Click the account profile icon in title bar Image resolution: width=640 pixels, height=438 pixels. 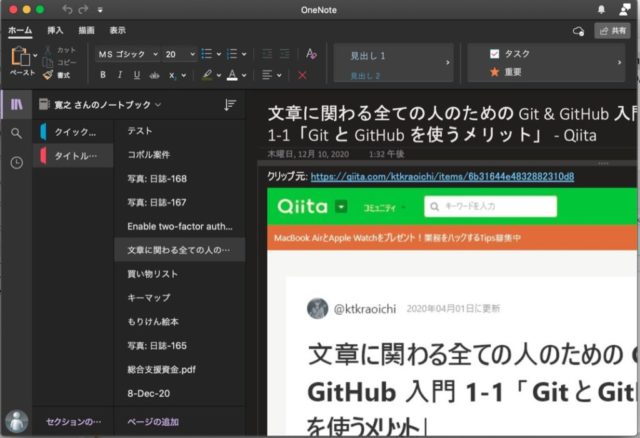(624, 9)
